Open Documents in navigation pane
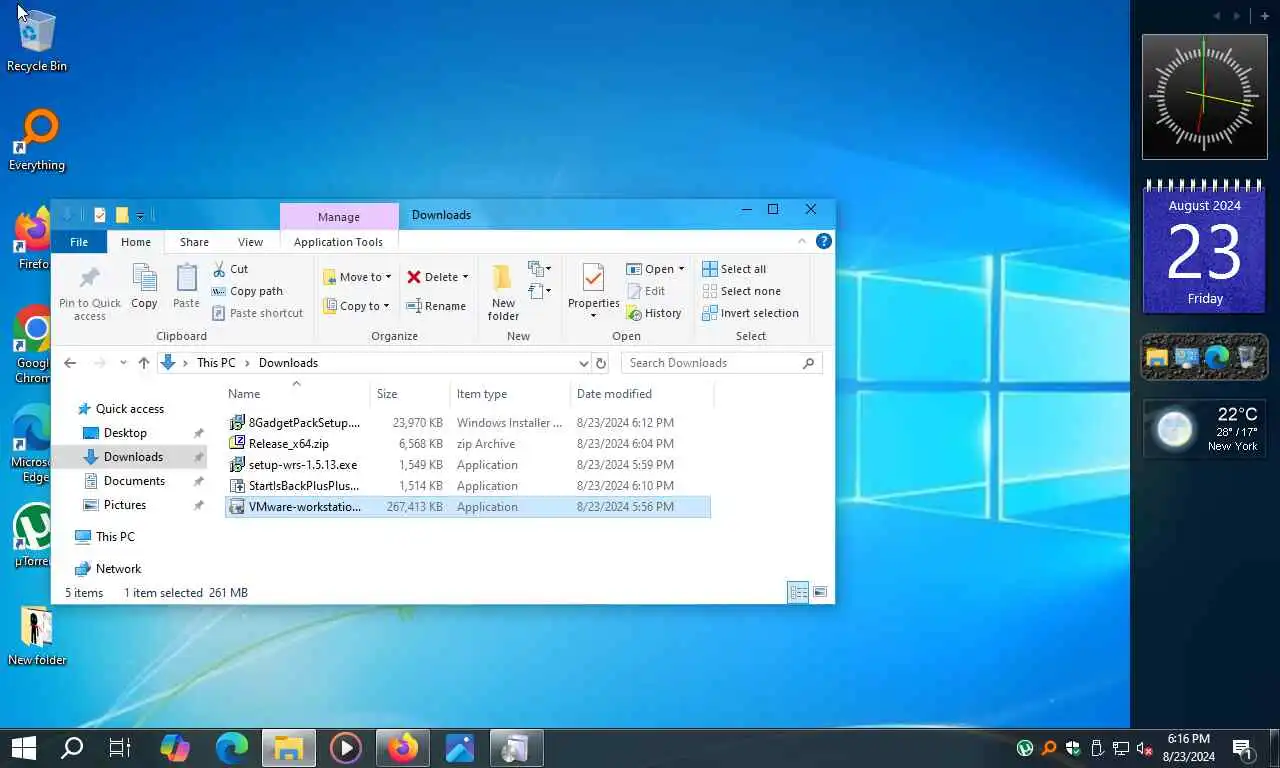 [134, 481]
